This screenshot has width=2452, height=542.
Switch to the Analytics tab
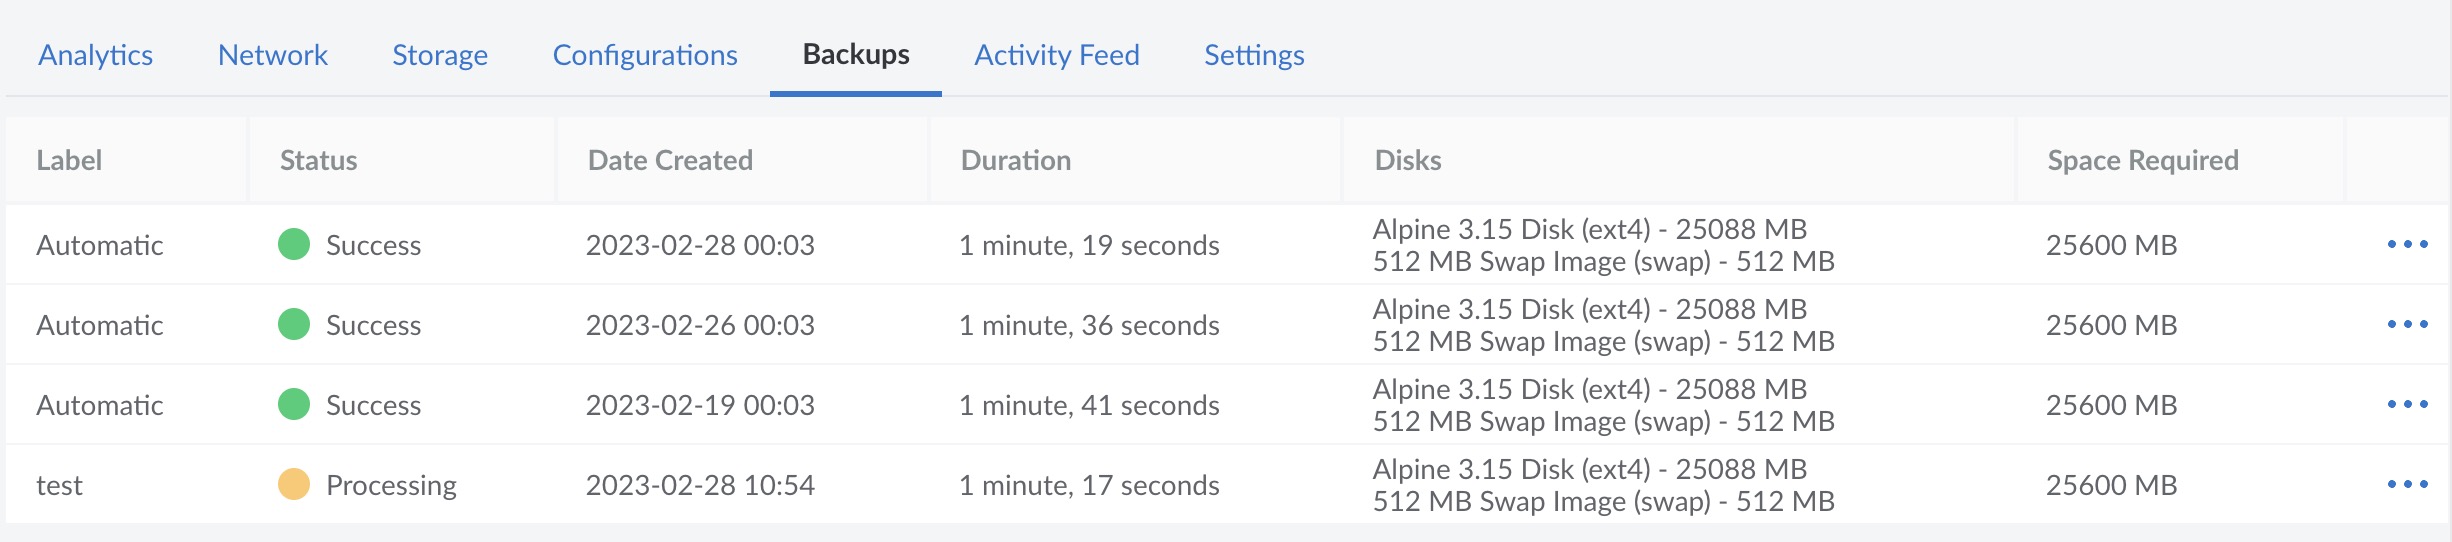click(96, 55)
